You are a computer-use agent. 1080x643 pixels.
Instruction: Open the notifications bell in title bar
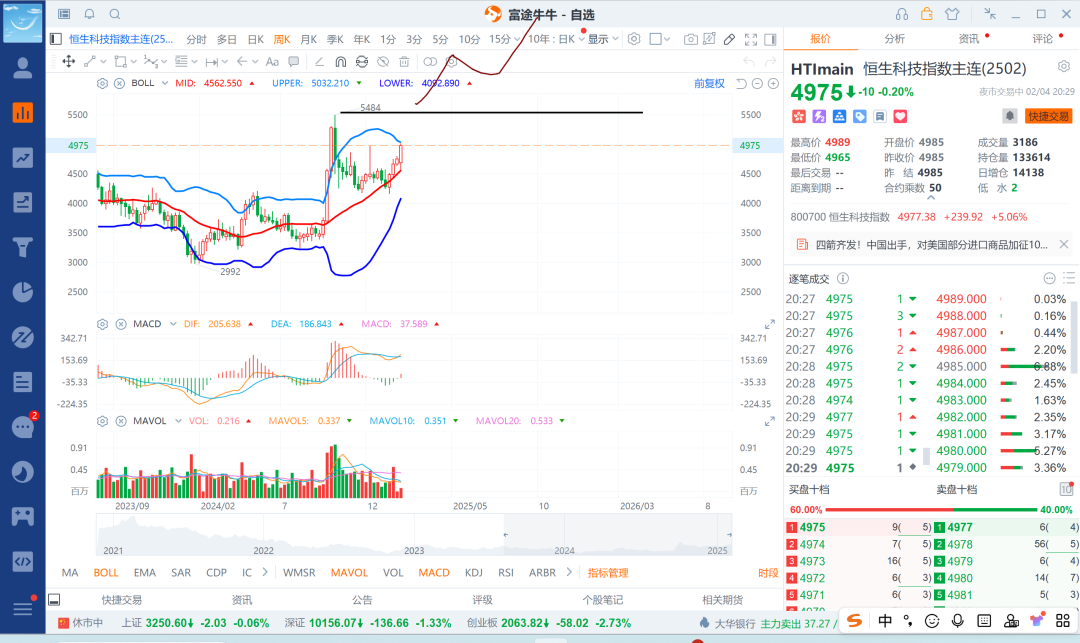coord(90,14)
